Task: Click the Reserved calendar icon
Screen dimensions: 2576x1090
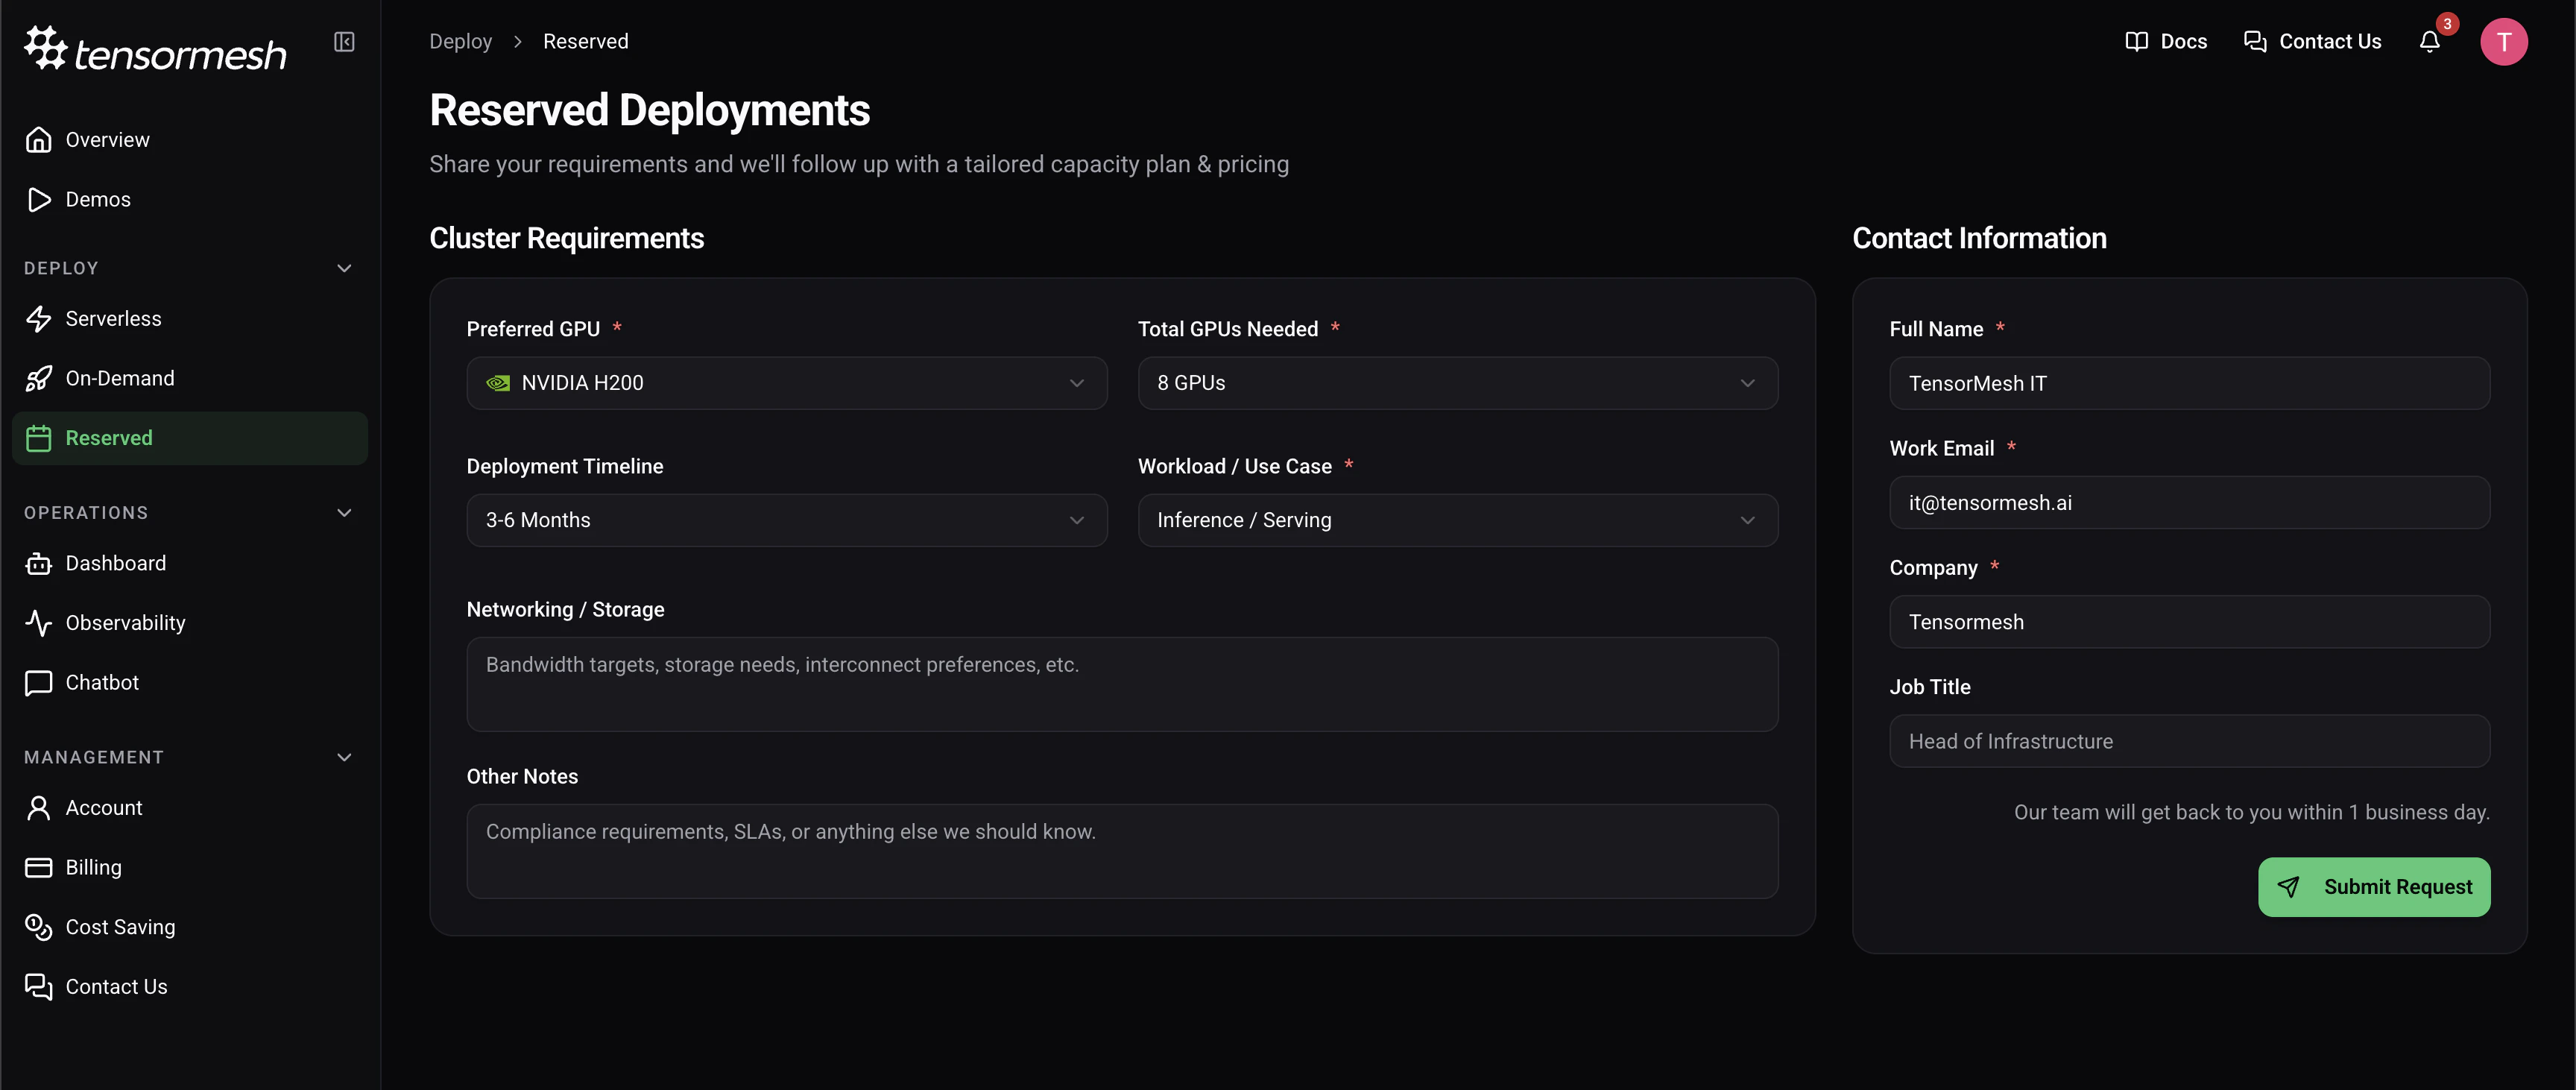Action: 38,438
